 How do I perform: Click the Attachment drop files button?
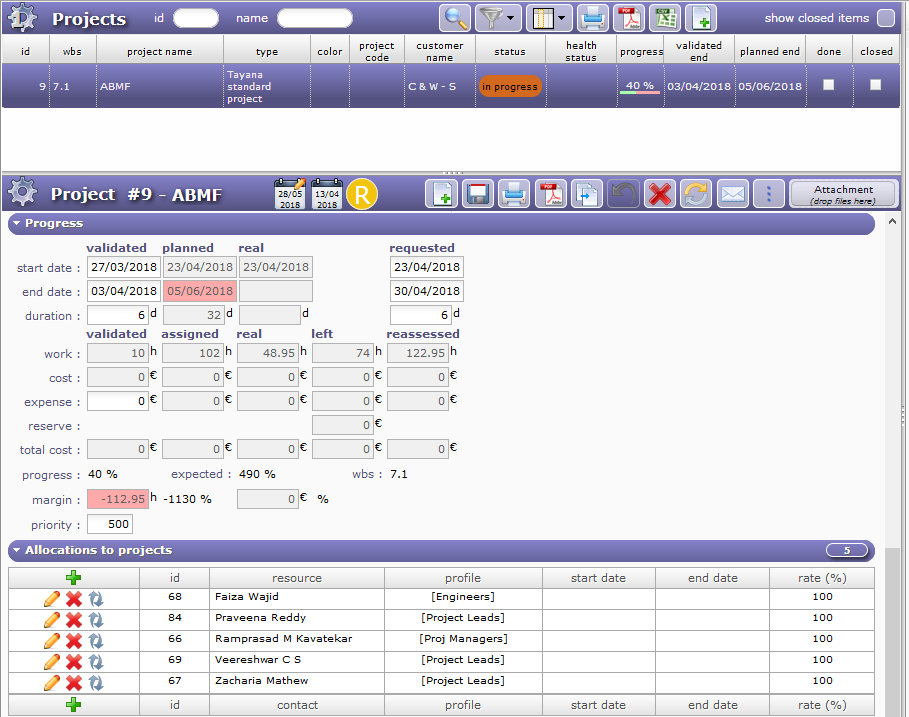click(843, 194)
